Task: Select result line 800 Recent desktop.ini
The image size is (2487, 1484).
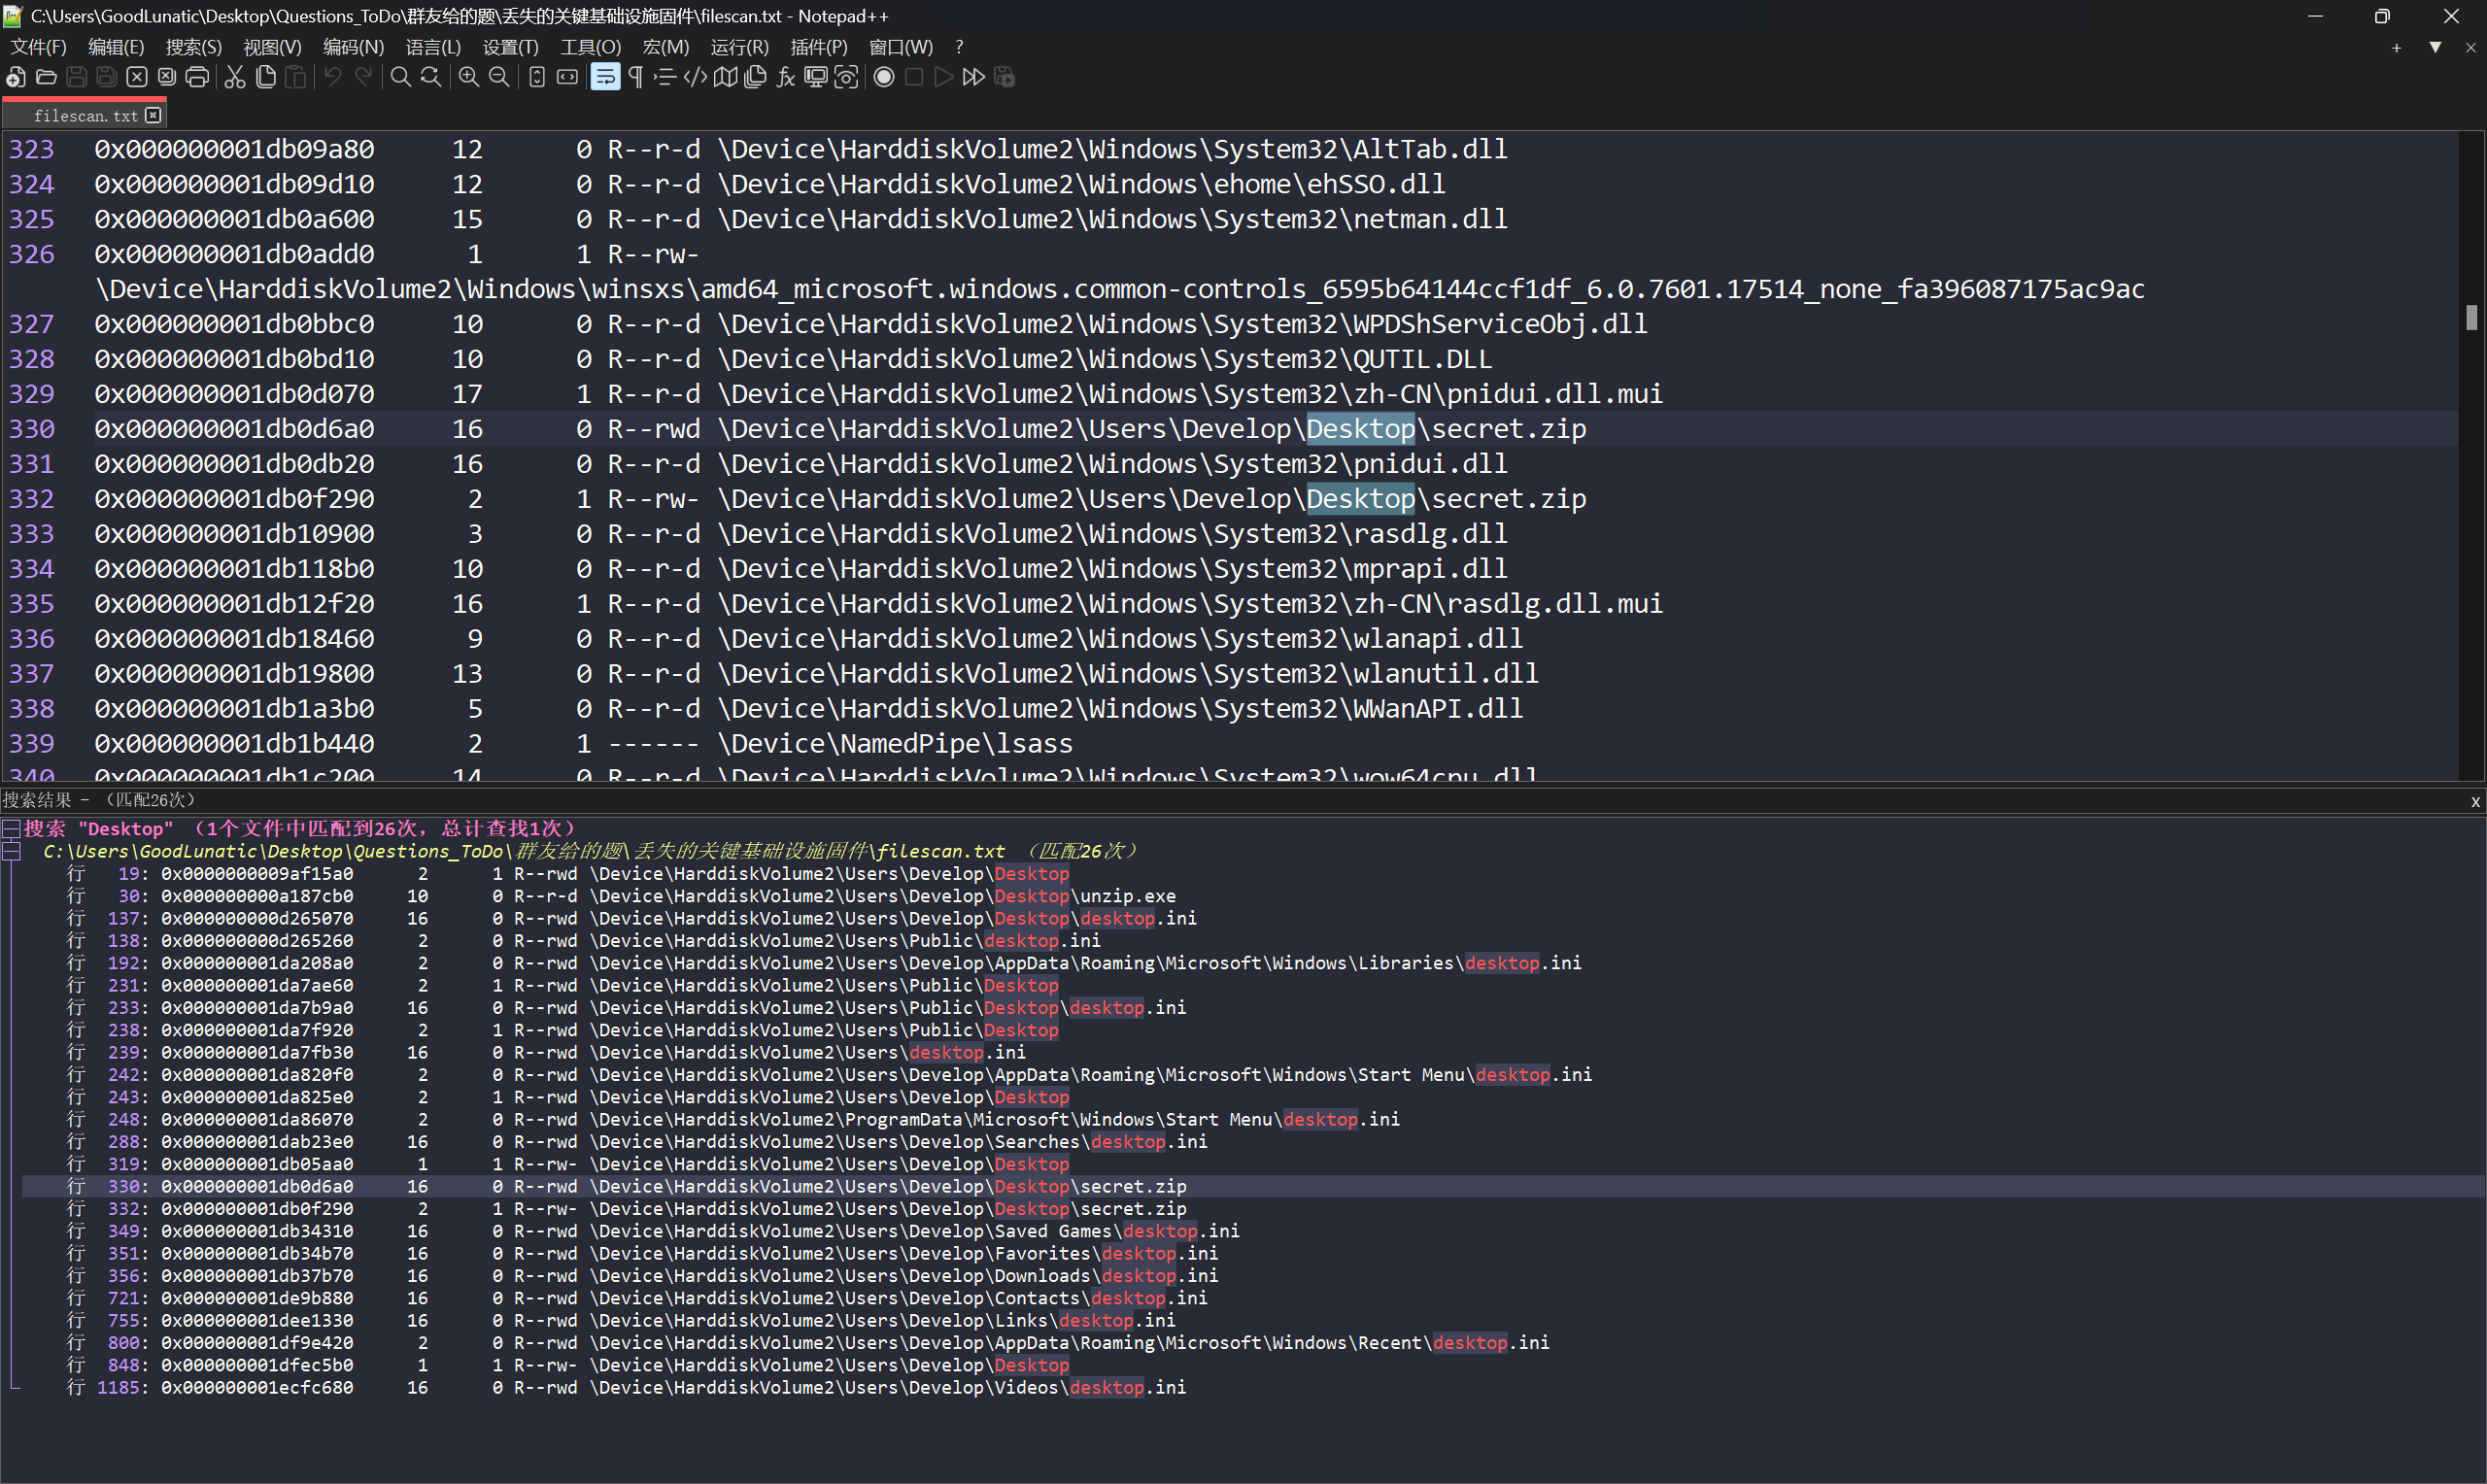Action: pyautogui.click(x=808, y=1342)
